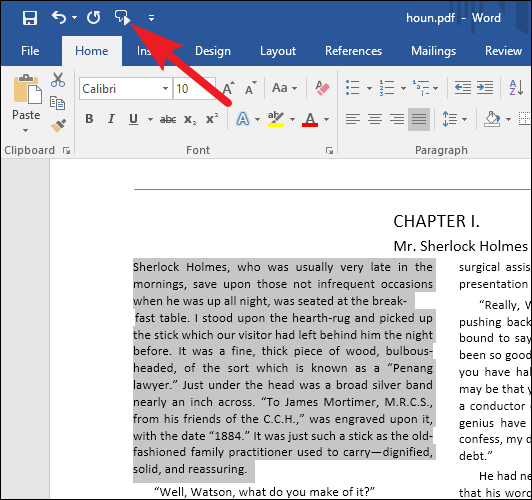
Task: Enable Justify paragraph alignment
Action: [x=419, y=119]
